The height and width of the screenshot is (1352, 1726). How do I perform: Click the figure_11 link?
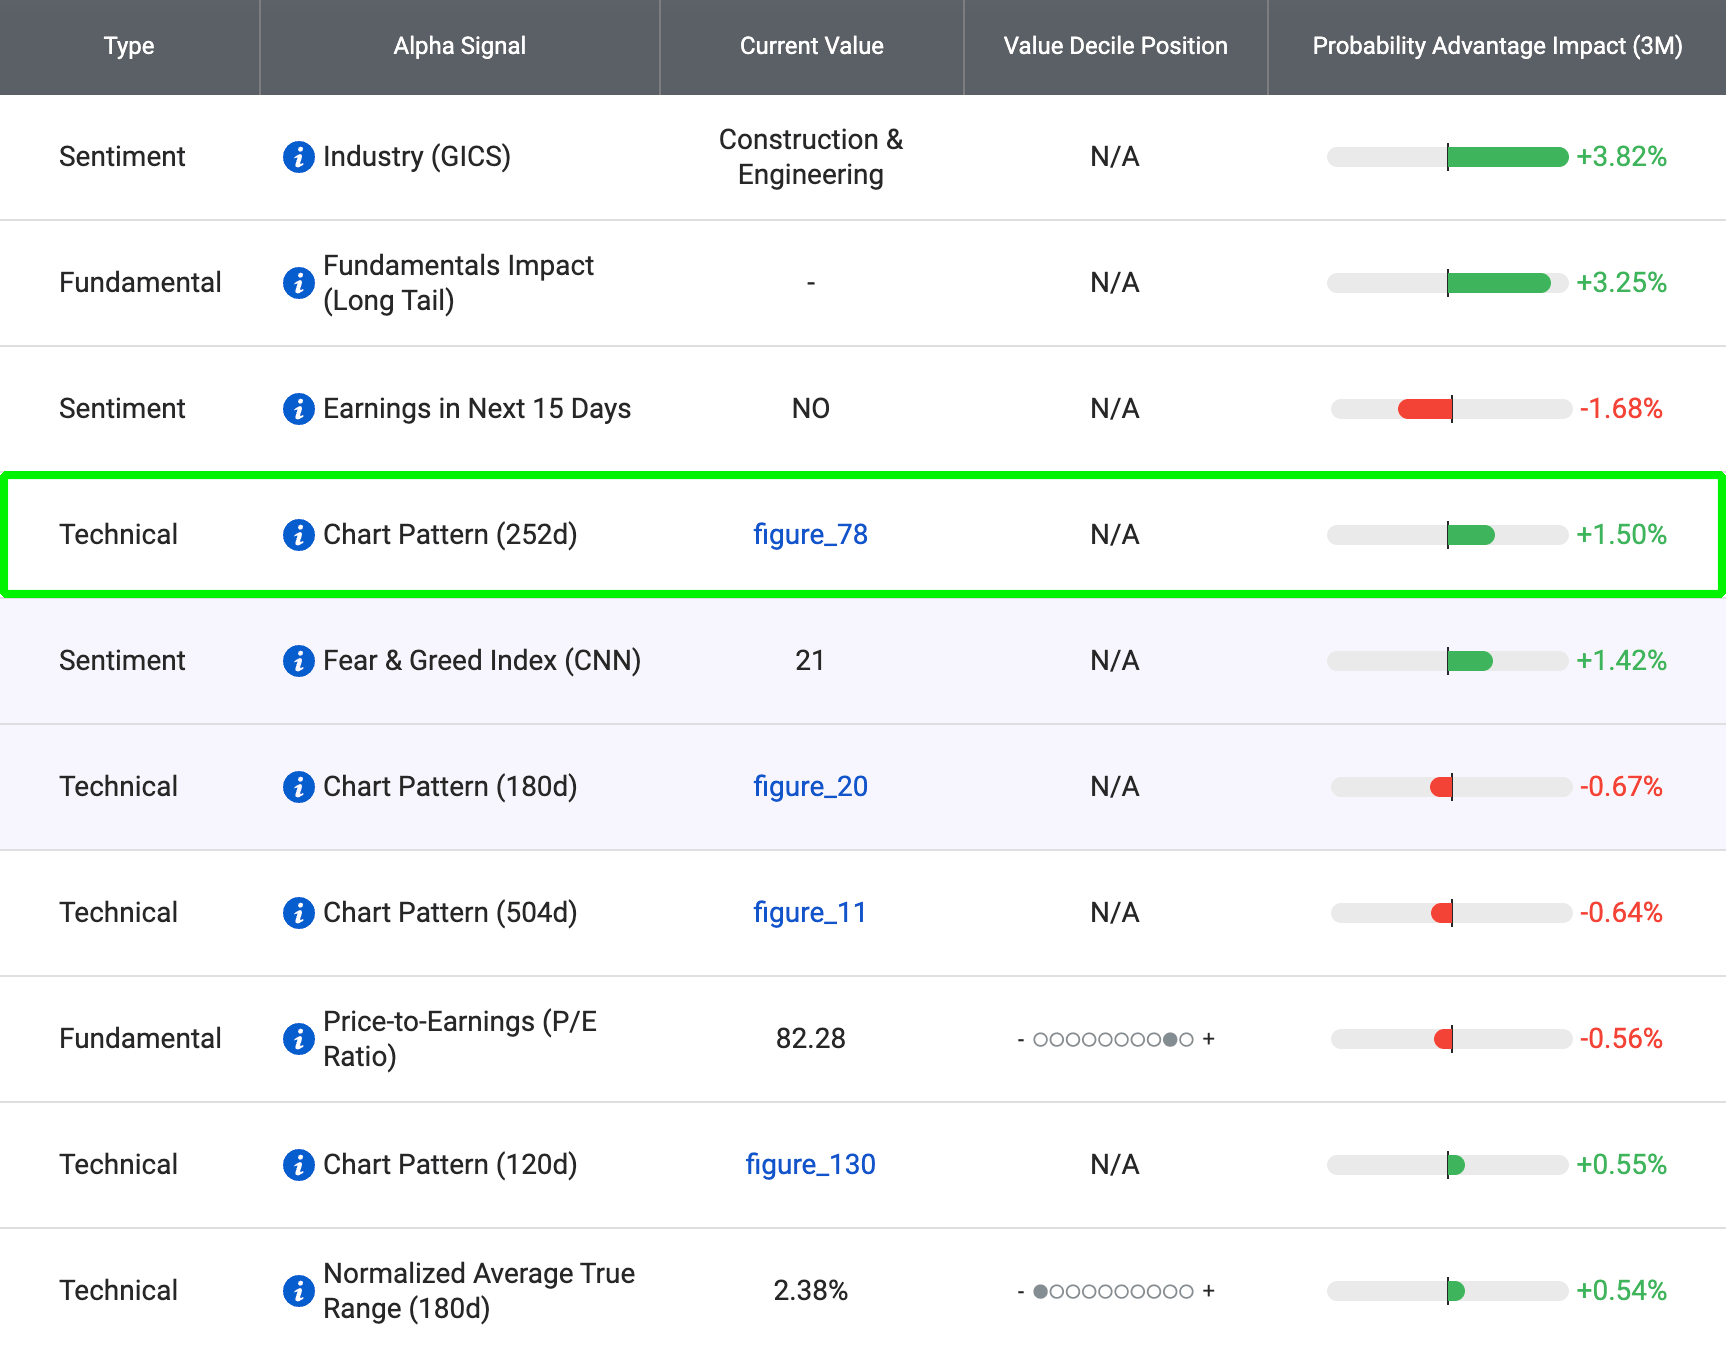point(809,913)
